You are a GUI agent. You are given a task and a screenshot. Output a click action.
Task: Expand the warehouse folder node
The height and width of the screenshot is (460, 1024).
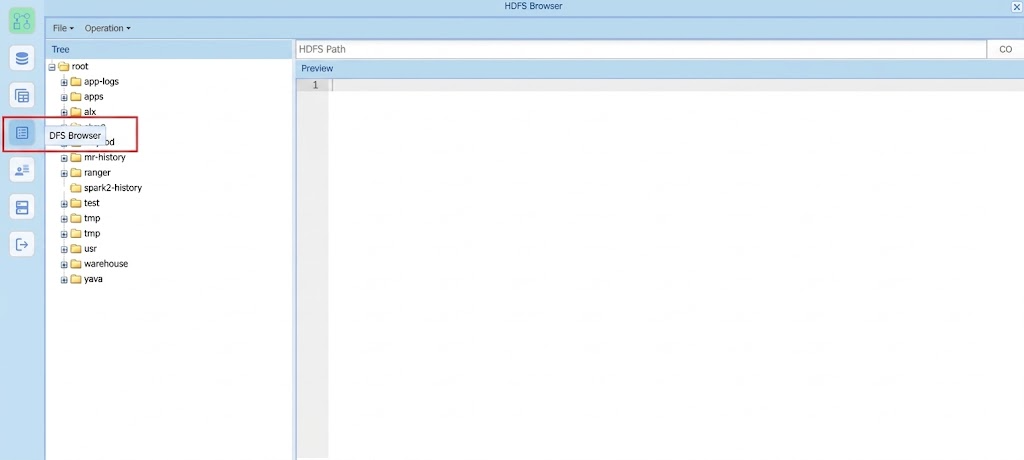pyautogui.click(x=64, y=265)
